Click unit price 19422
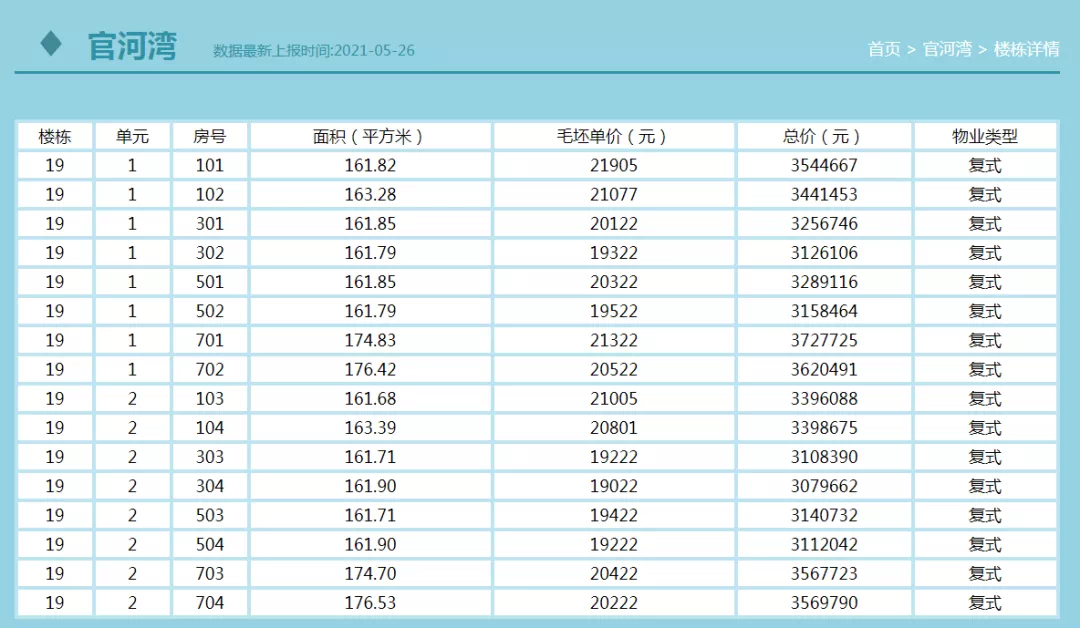This screenshot has height=628, width=1080. (614, 515)
